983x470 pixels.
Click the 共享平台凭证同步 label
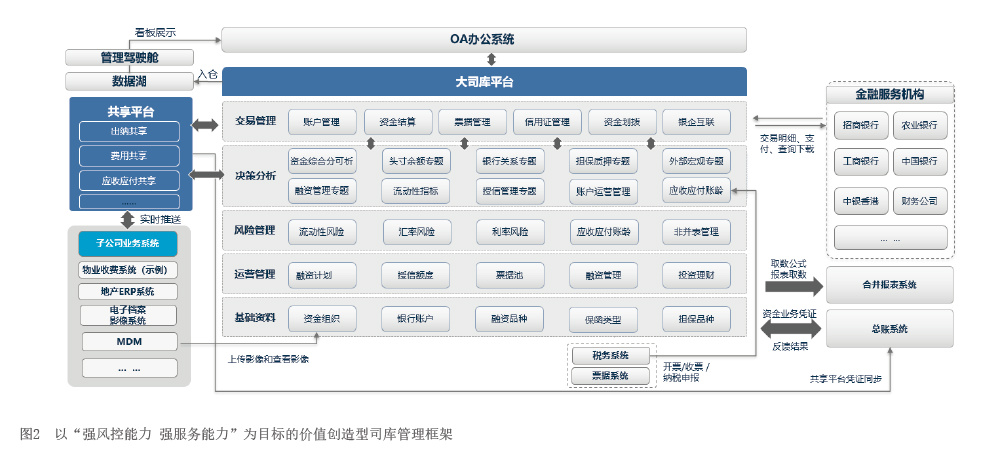pyautogui.click(x=846, y=379)
